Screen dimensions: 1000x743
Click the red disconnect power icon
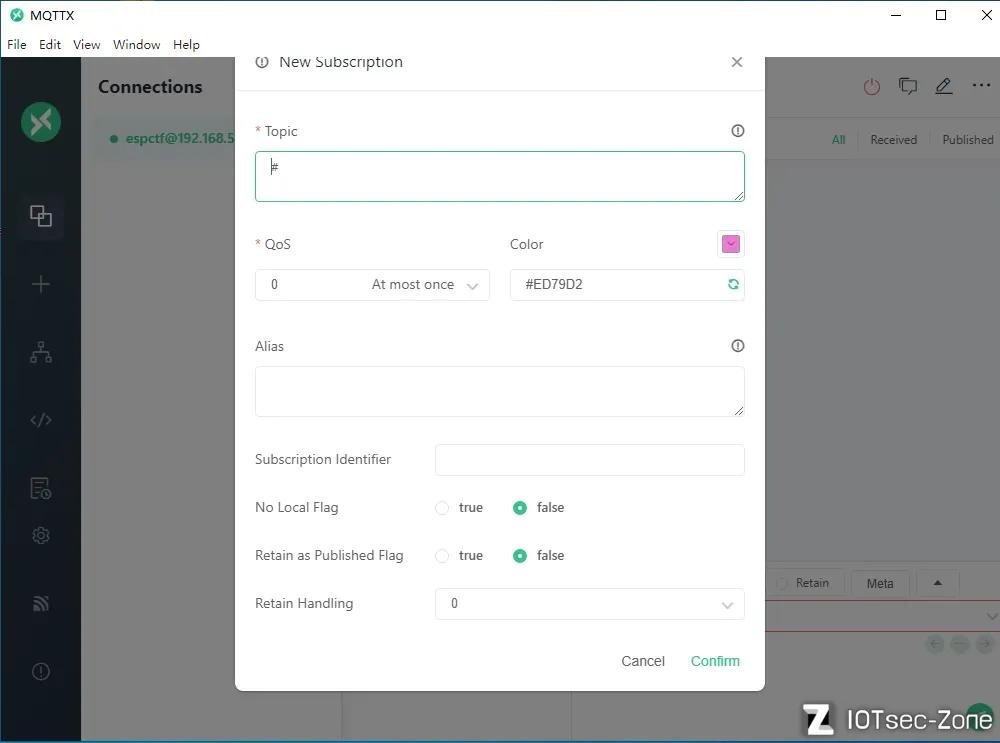tap(872, 86)
